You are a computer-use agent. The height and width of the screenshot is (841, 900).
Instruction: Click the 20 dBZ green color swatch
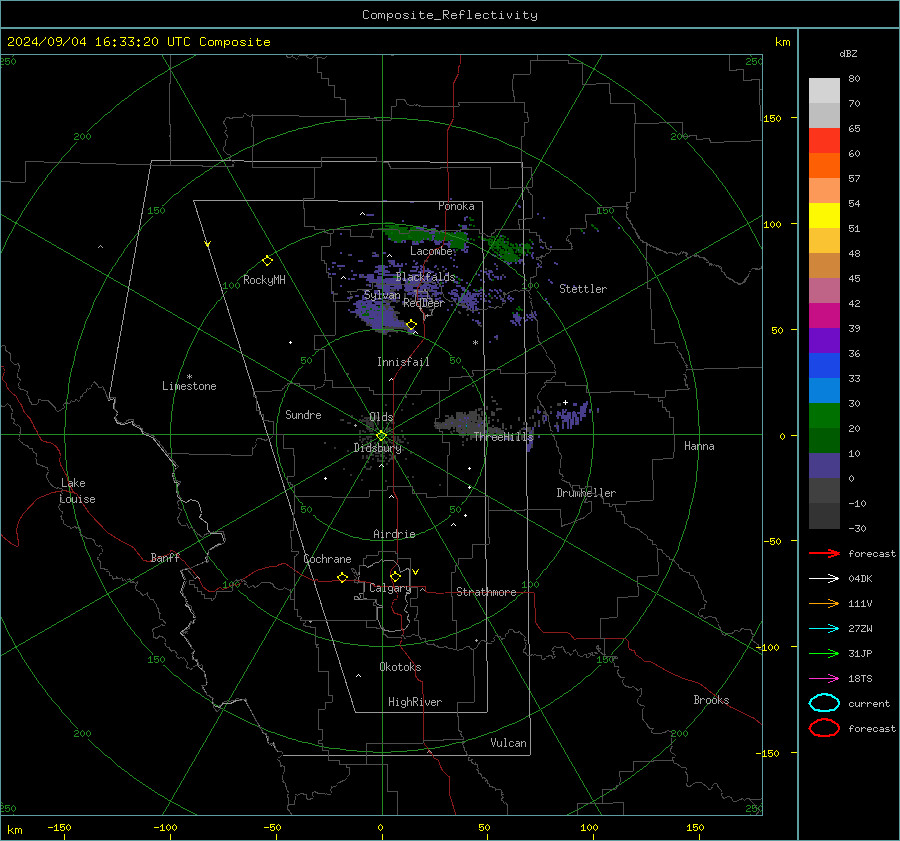click(x=824, y=416)
